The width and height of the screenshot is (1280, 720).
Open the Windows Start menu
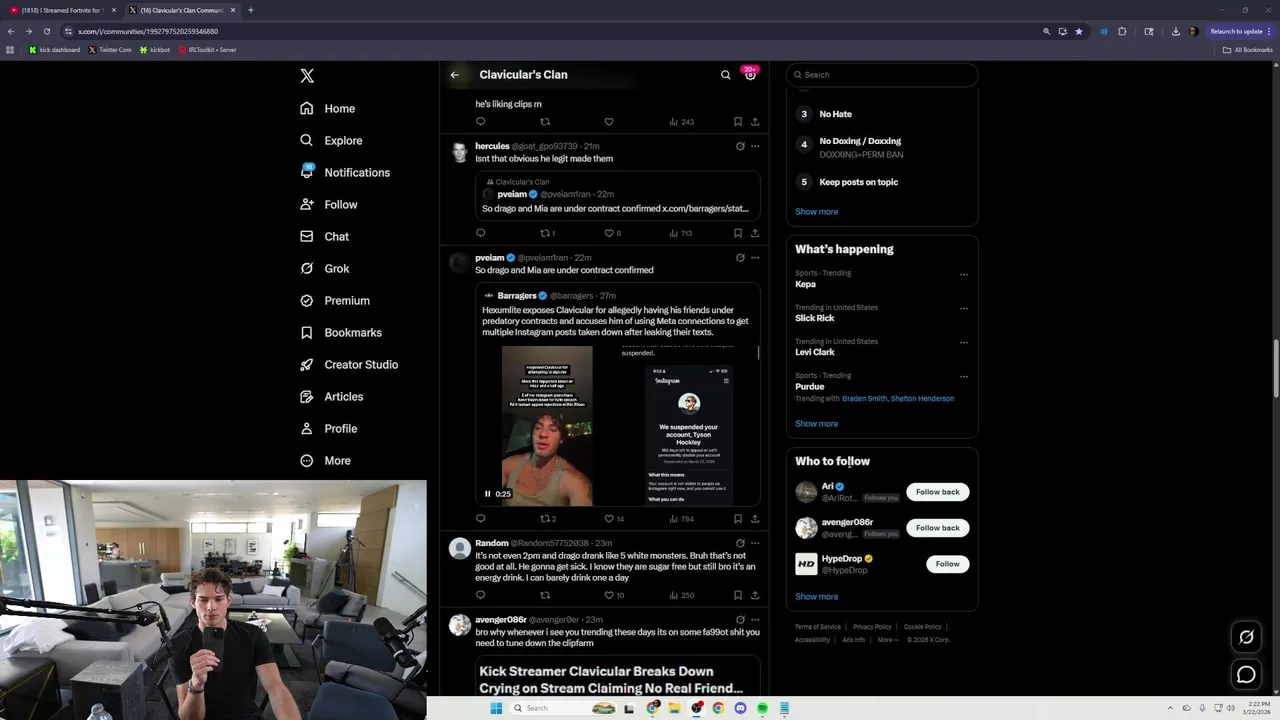[x=496, y=708]
